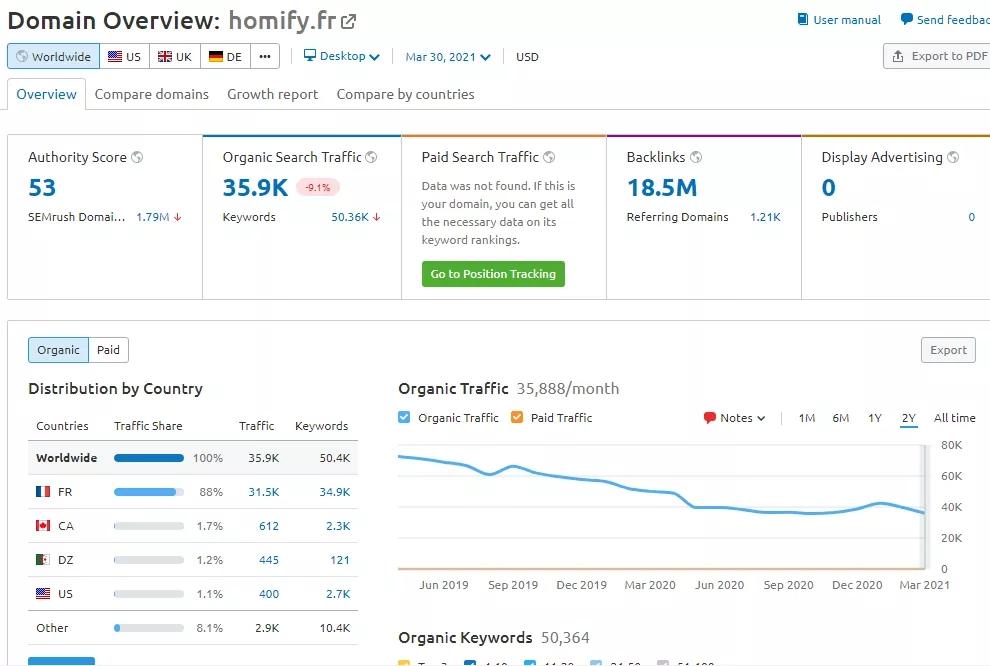The height and width of the screenshot is (666, 990).
Task: Click the Worldwide traffic share bar
Action: (149, 457)
